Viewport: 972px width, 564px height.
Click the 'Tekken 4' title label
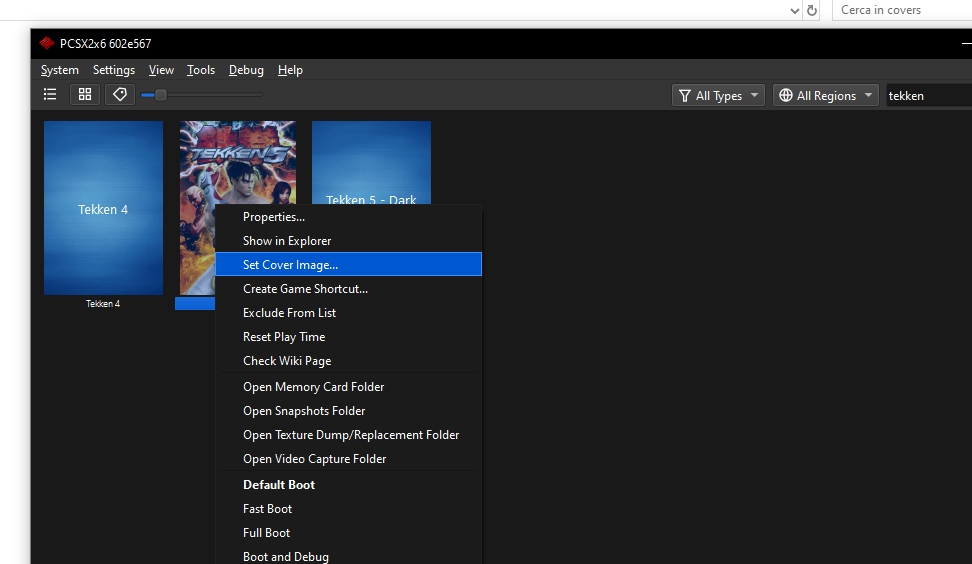pos(103,304)
